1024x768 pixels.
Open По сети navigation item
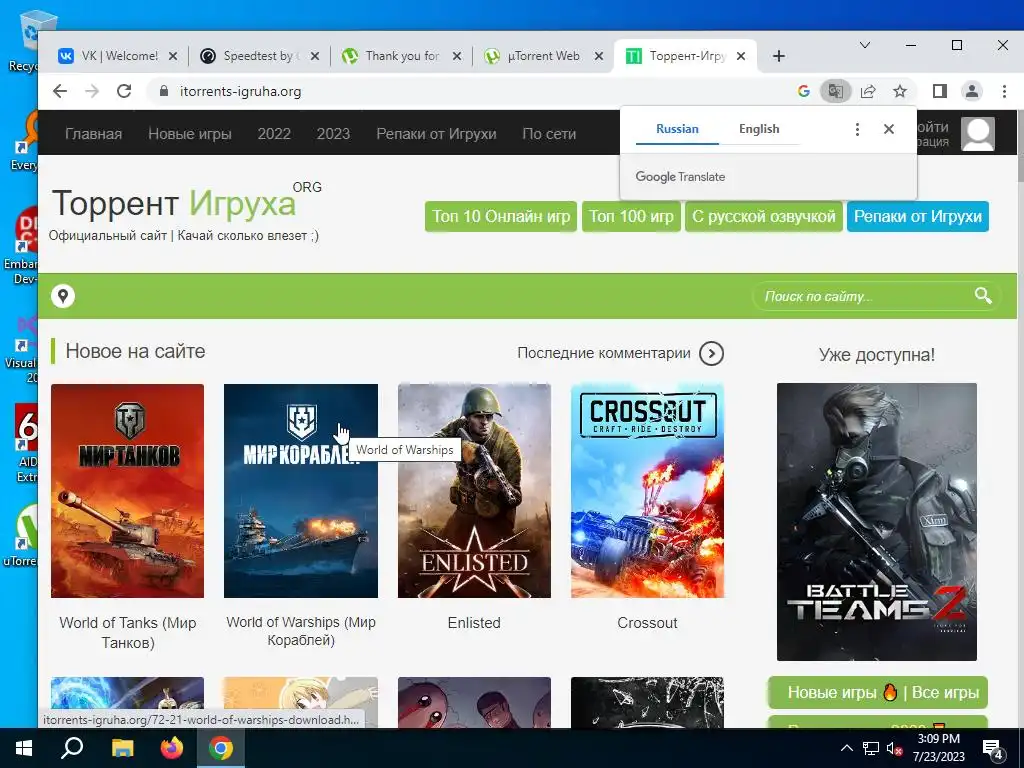pyautogui.click(x=549, y=134)
